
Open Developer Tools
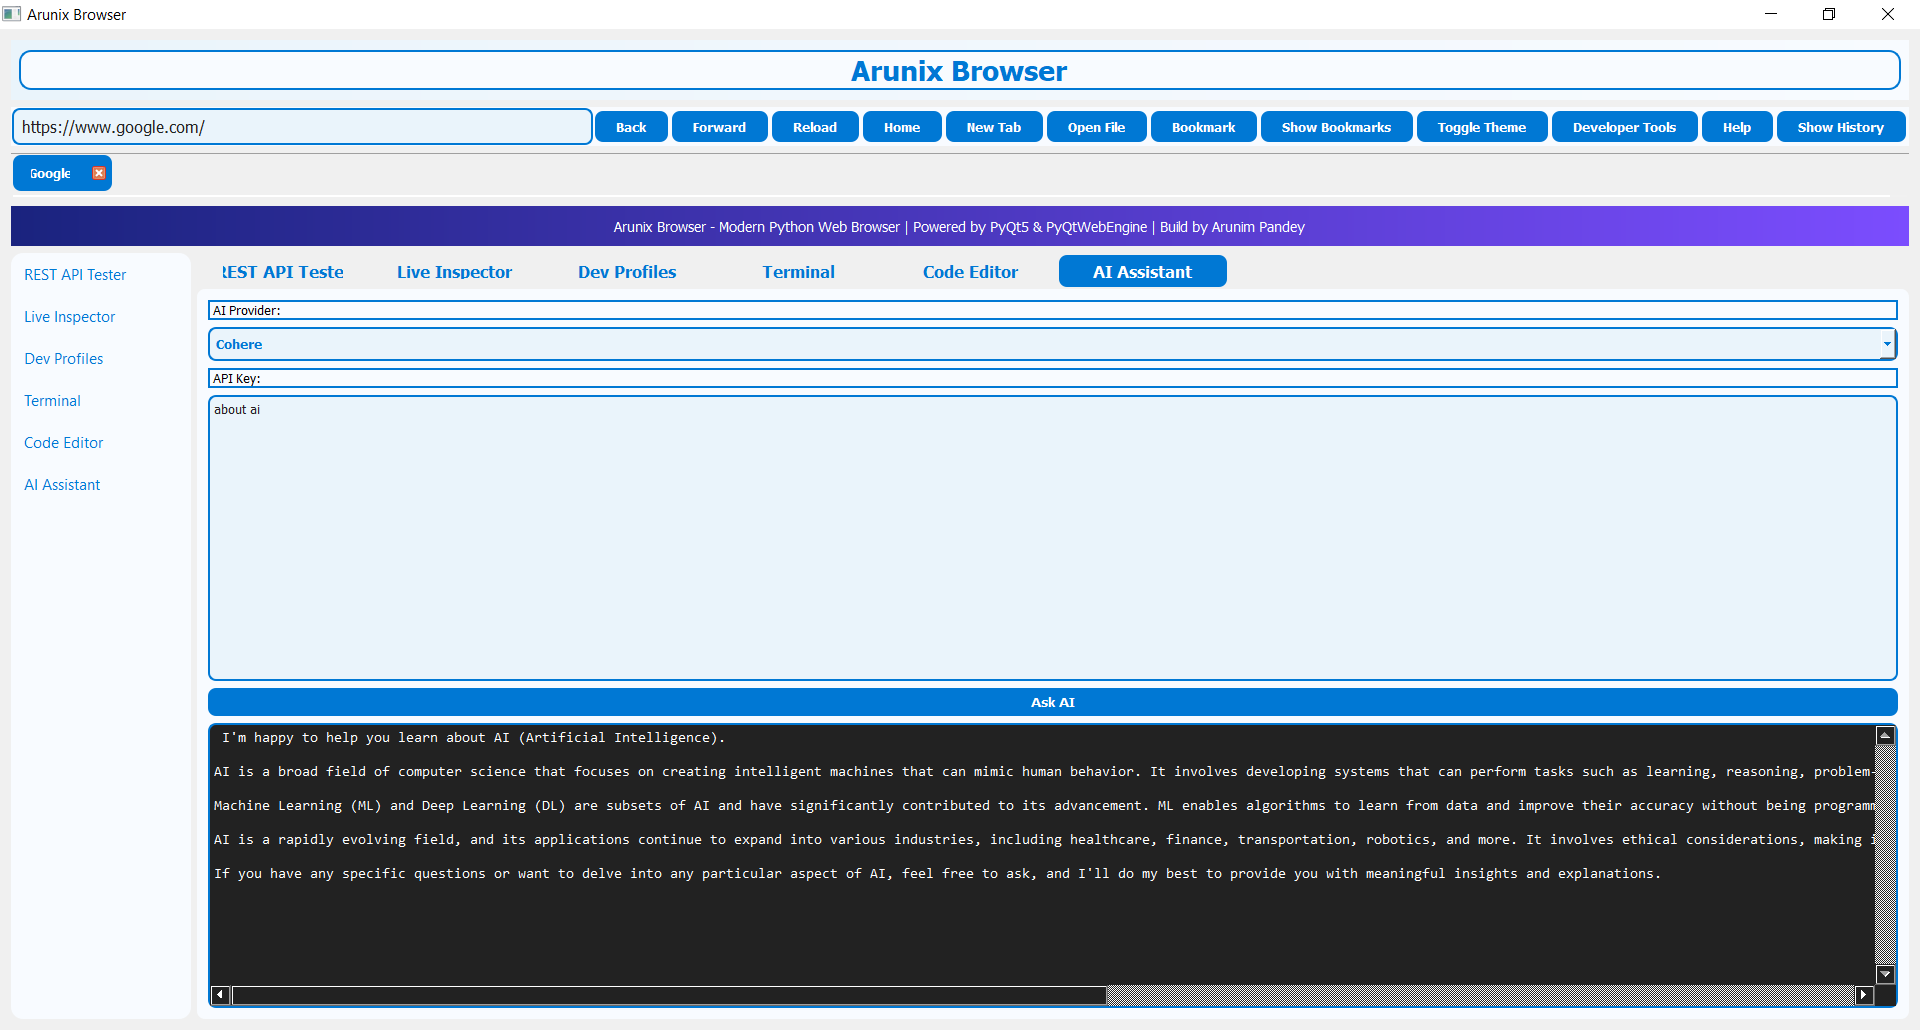1623,127
